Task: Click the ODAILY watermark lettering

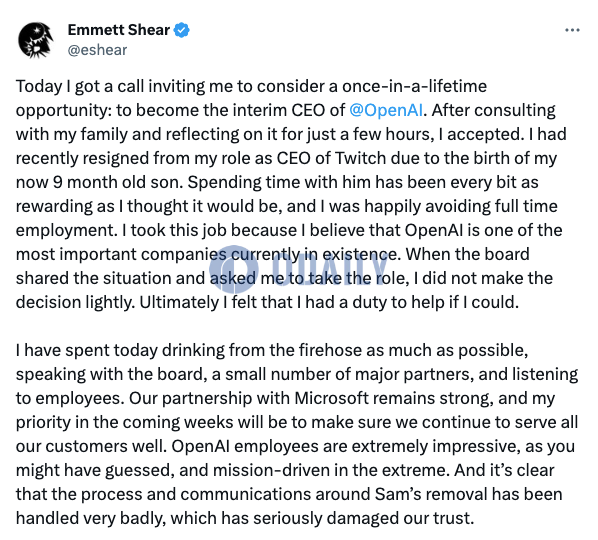Action: pyautogui.click(x=325, y=269)
